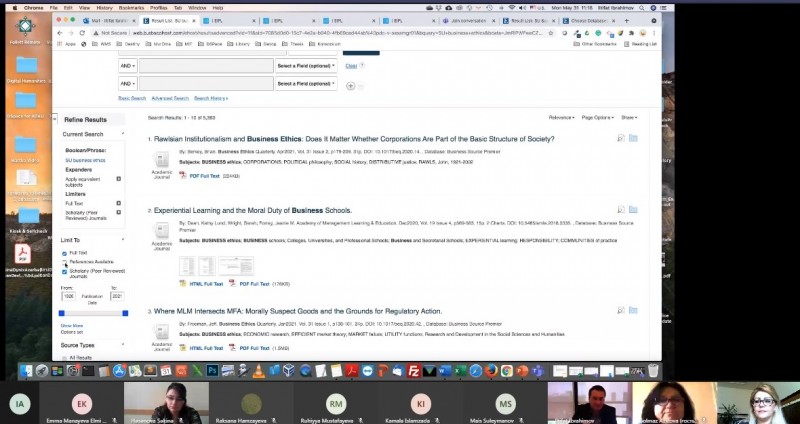Open the first AND boolean operator dropdown
The image size is (800, 424).
click(128, 66)
